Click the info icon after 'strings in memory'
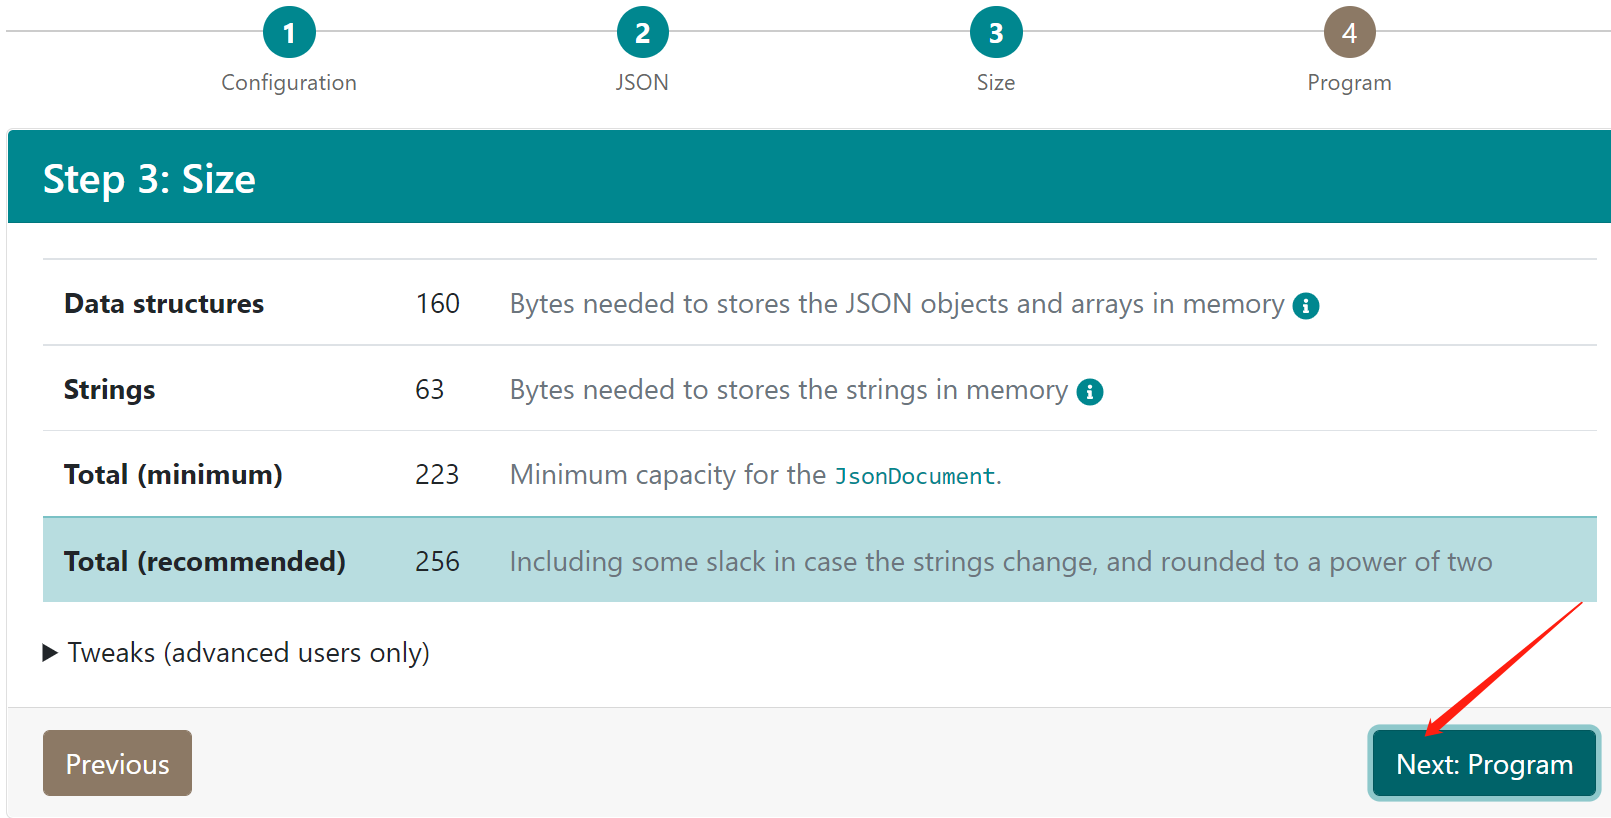Viewport: 1611px width, 818px height. [1091, 391]
